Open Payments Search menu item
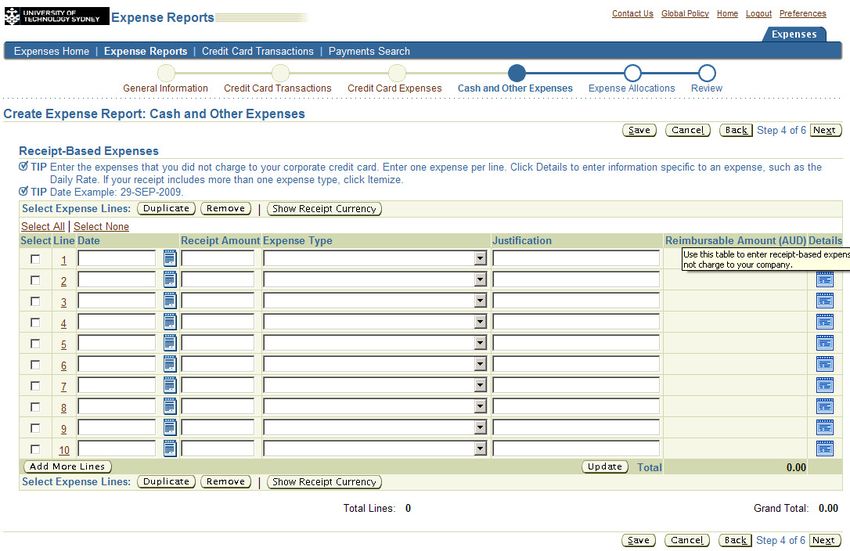The width and height of the screenshot is (850, 551). 369,52
